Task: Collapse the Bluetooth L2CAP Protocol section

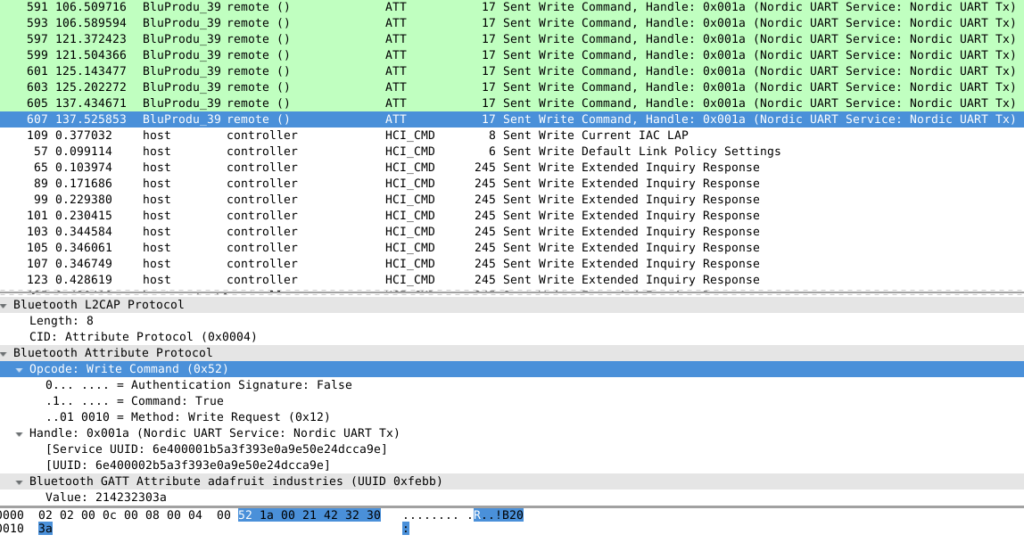Action: (5, 304)
